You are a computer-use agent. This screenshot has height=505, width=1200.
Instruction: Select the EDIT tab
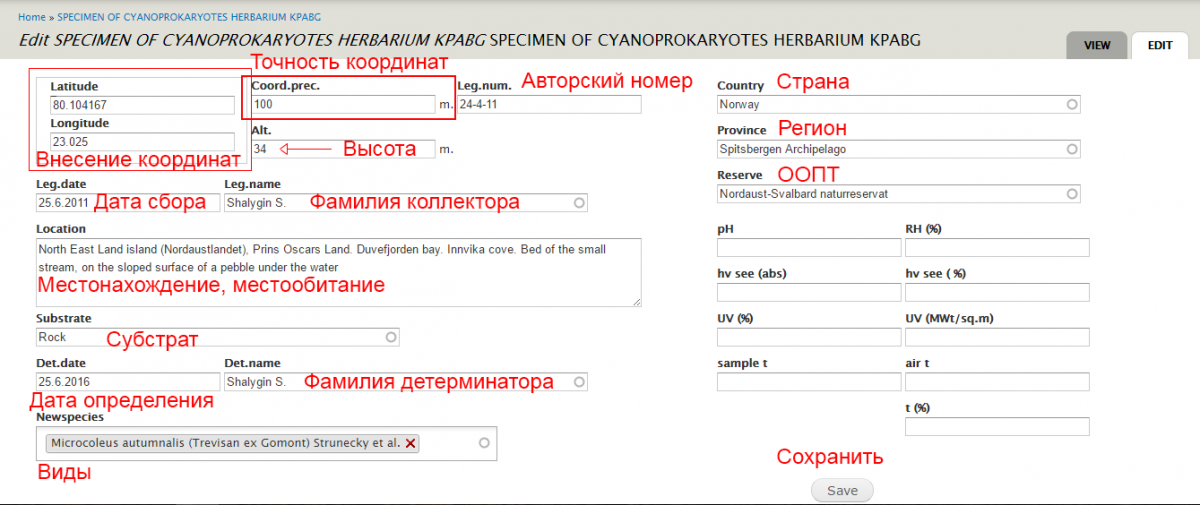1160,46
